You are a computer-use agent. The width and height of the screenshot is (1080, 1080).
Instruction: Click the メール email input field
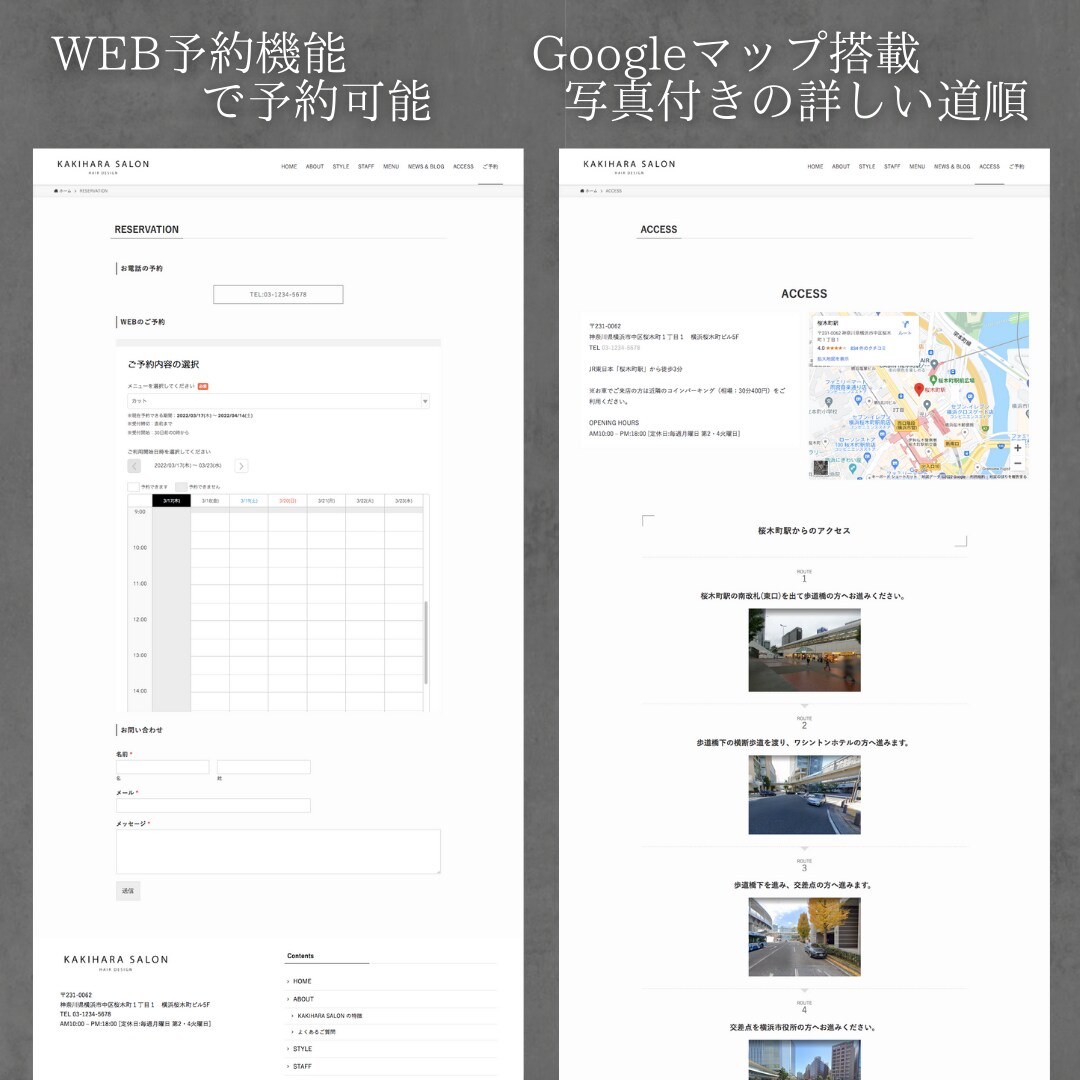214,805
